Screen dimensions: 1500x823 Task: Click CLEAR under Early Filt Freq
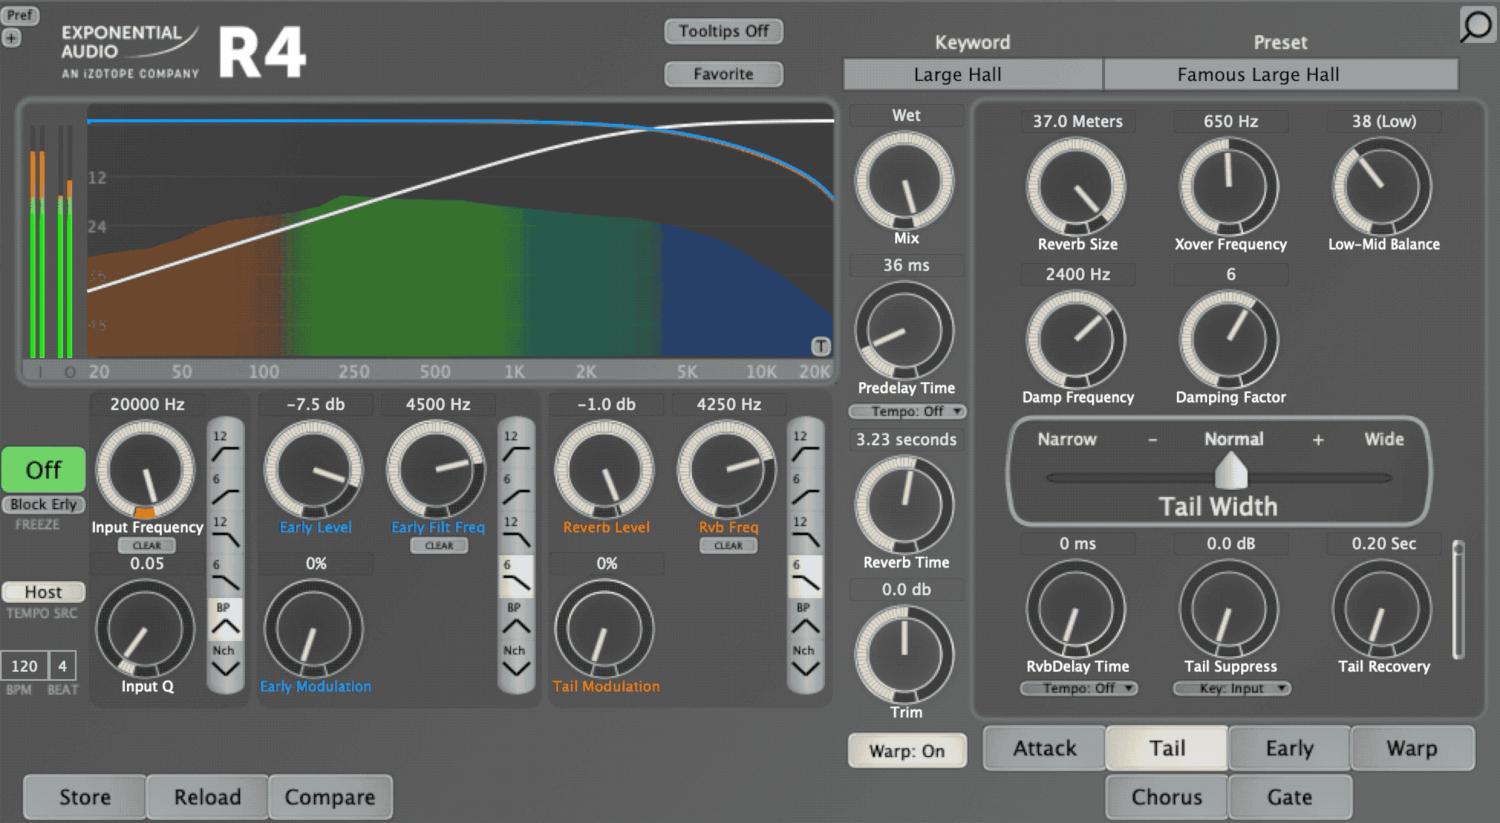coord(439,546)
